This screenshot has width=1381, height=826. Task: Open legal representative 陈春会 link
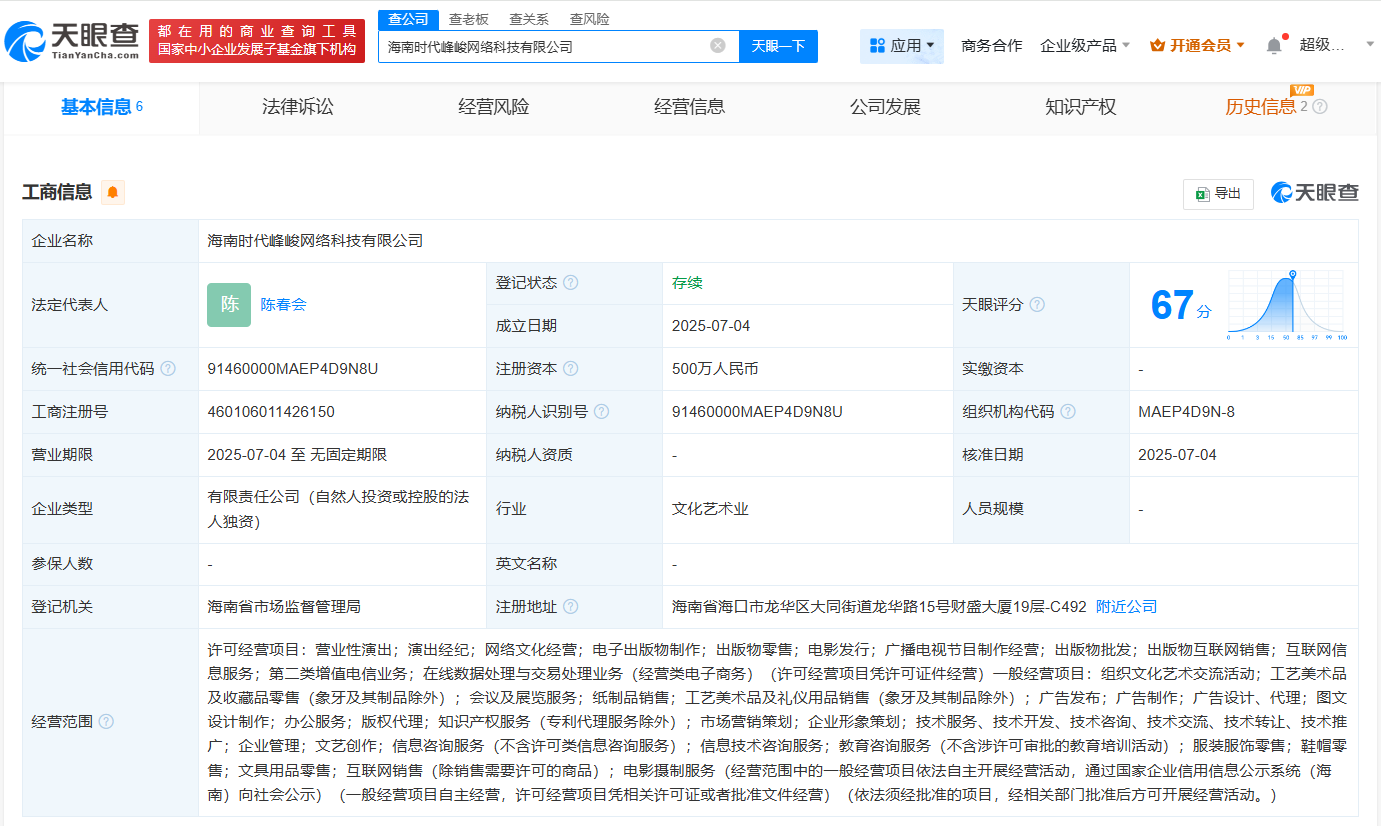tap(283, 305)
